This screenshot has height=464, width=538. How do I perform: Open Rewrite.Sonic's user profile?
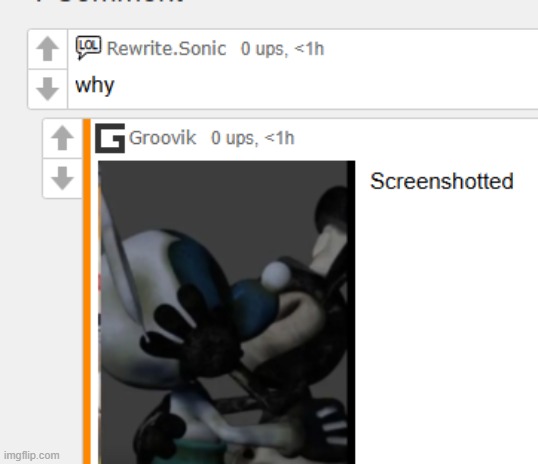coord(166,48)
